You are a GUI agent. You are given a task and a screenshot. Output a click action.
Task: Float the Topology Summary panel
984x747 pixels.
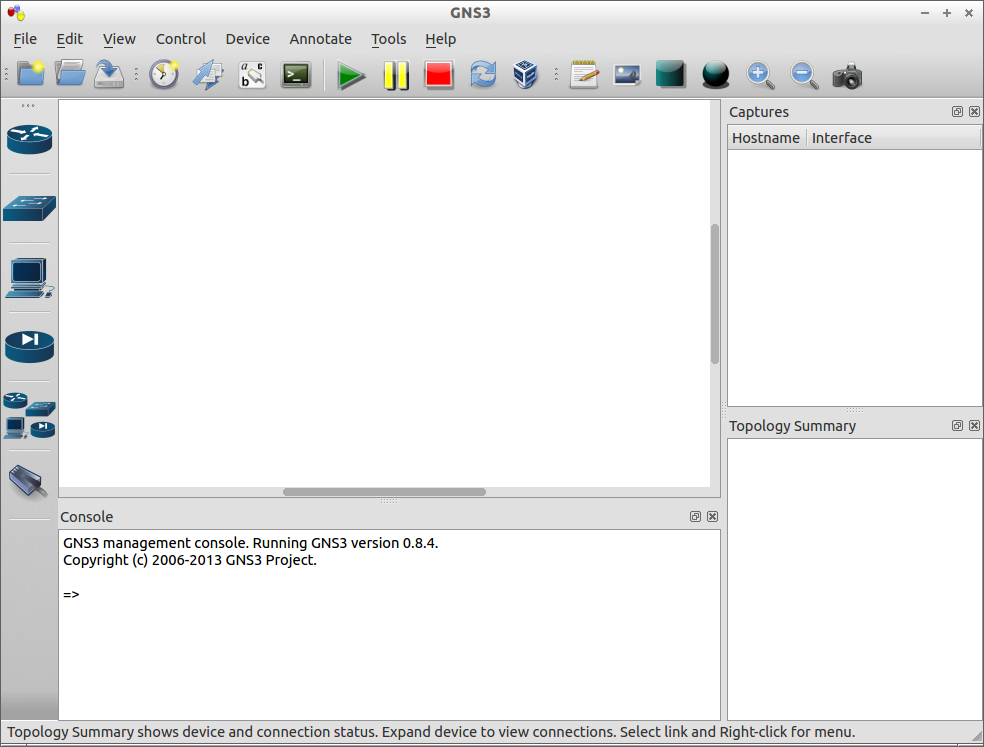click(x=957, y=426)
